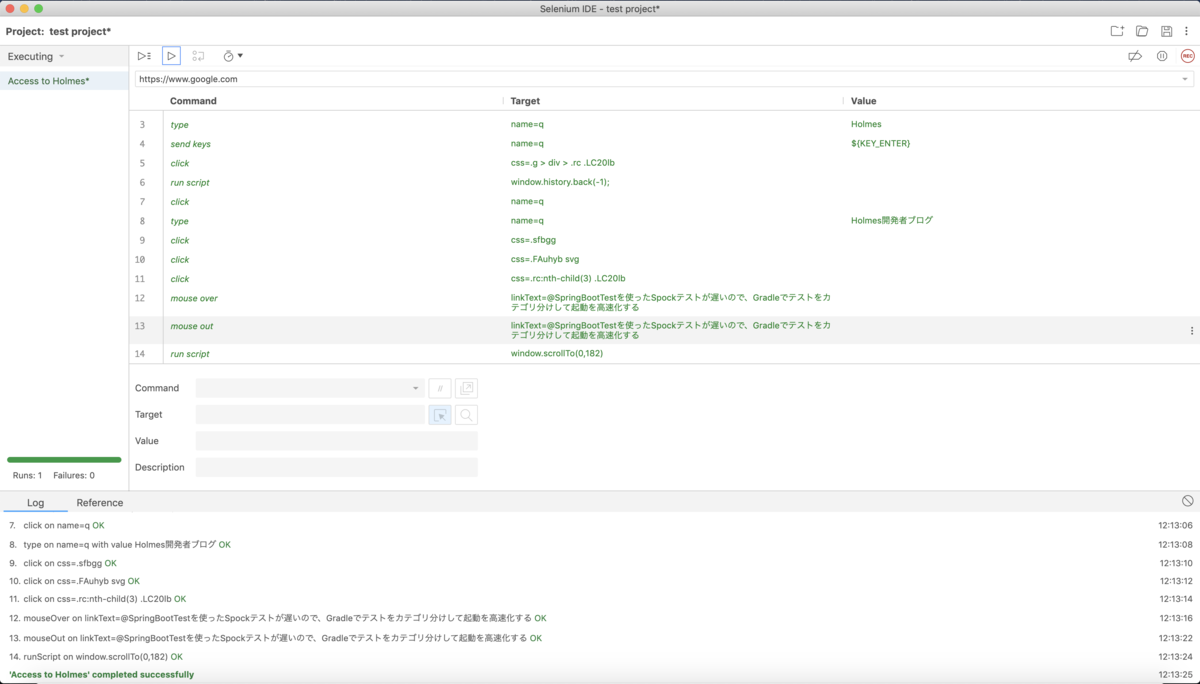Click the find target in page magnifier

(467, 415)
